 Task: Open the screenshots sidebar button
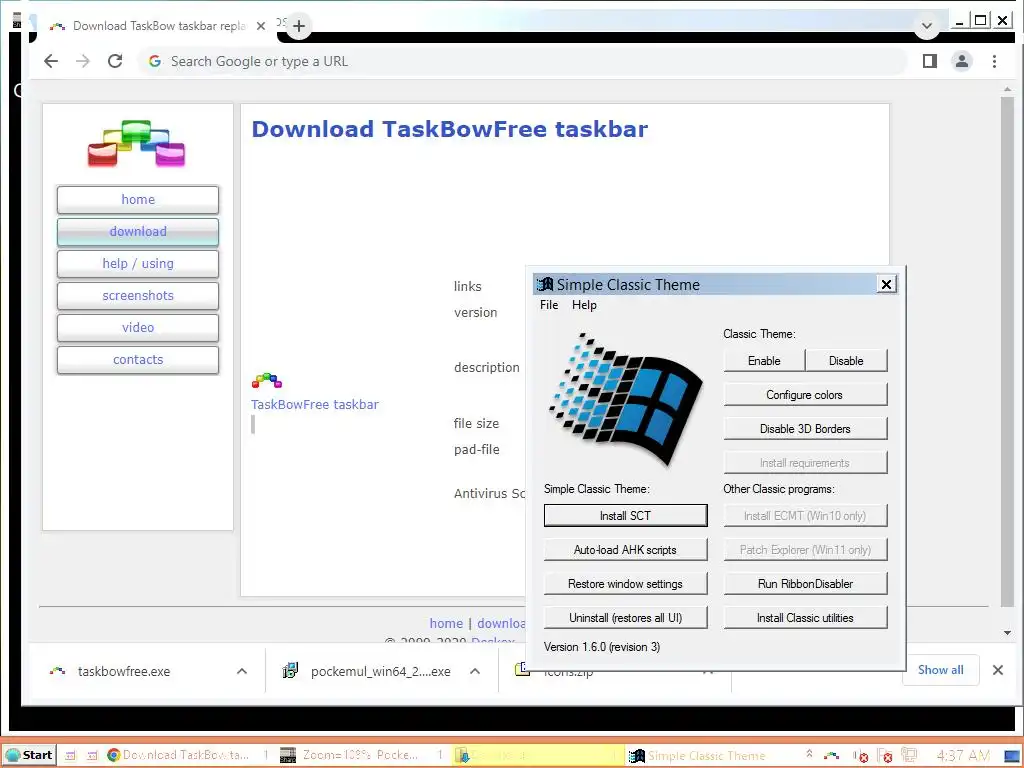tap(138, 296)
